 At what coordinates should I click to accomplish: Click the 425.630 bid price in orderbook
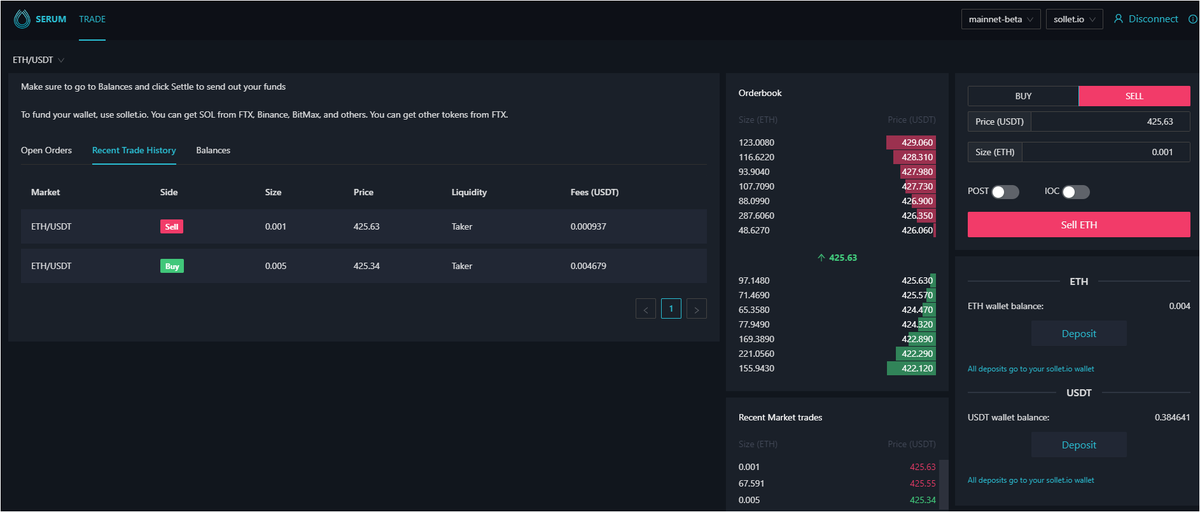pos(917,281)
